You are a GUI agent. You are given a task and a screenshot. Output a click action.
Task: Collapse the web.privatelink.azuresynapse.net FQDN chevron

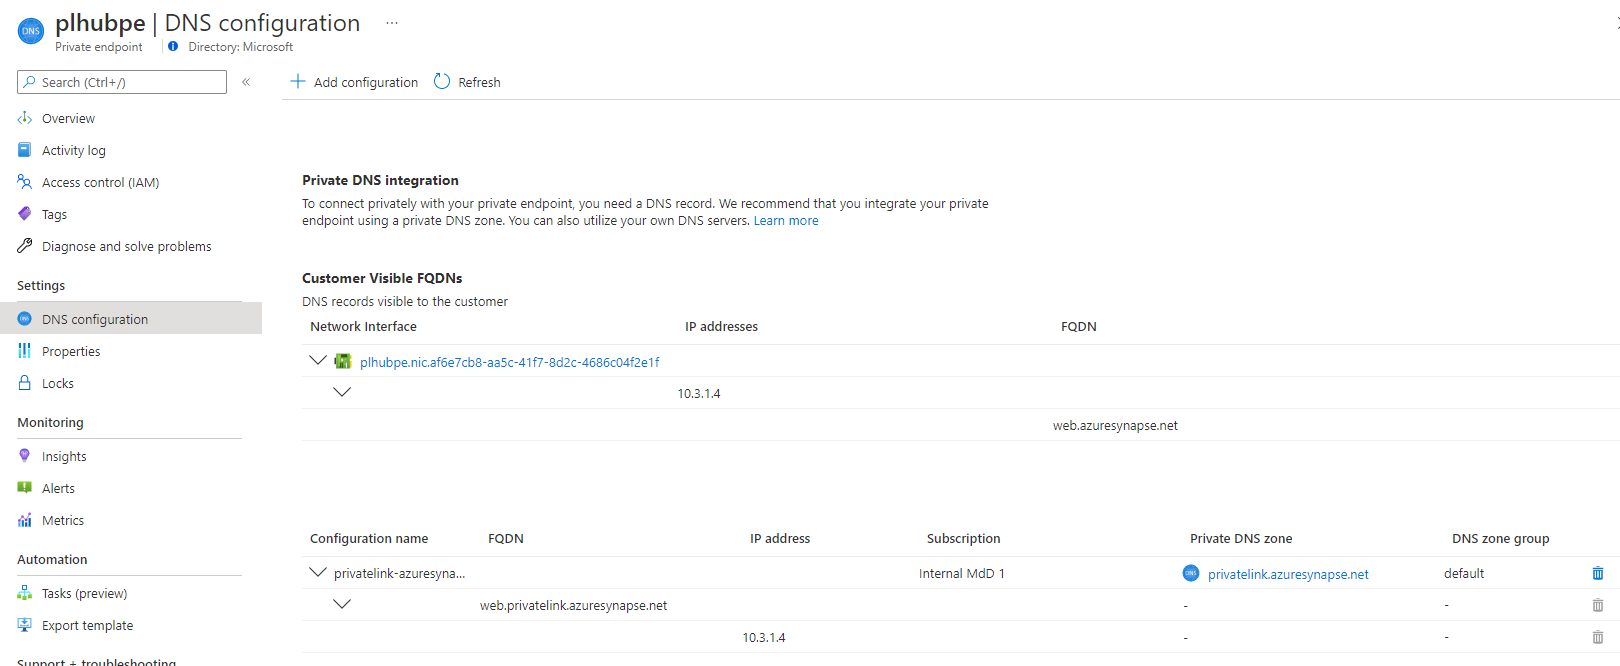[342, 604]
